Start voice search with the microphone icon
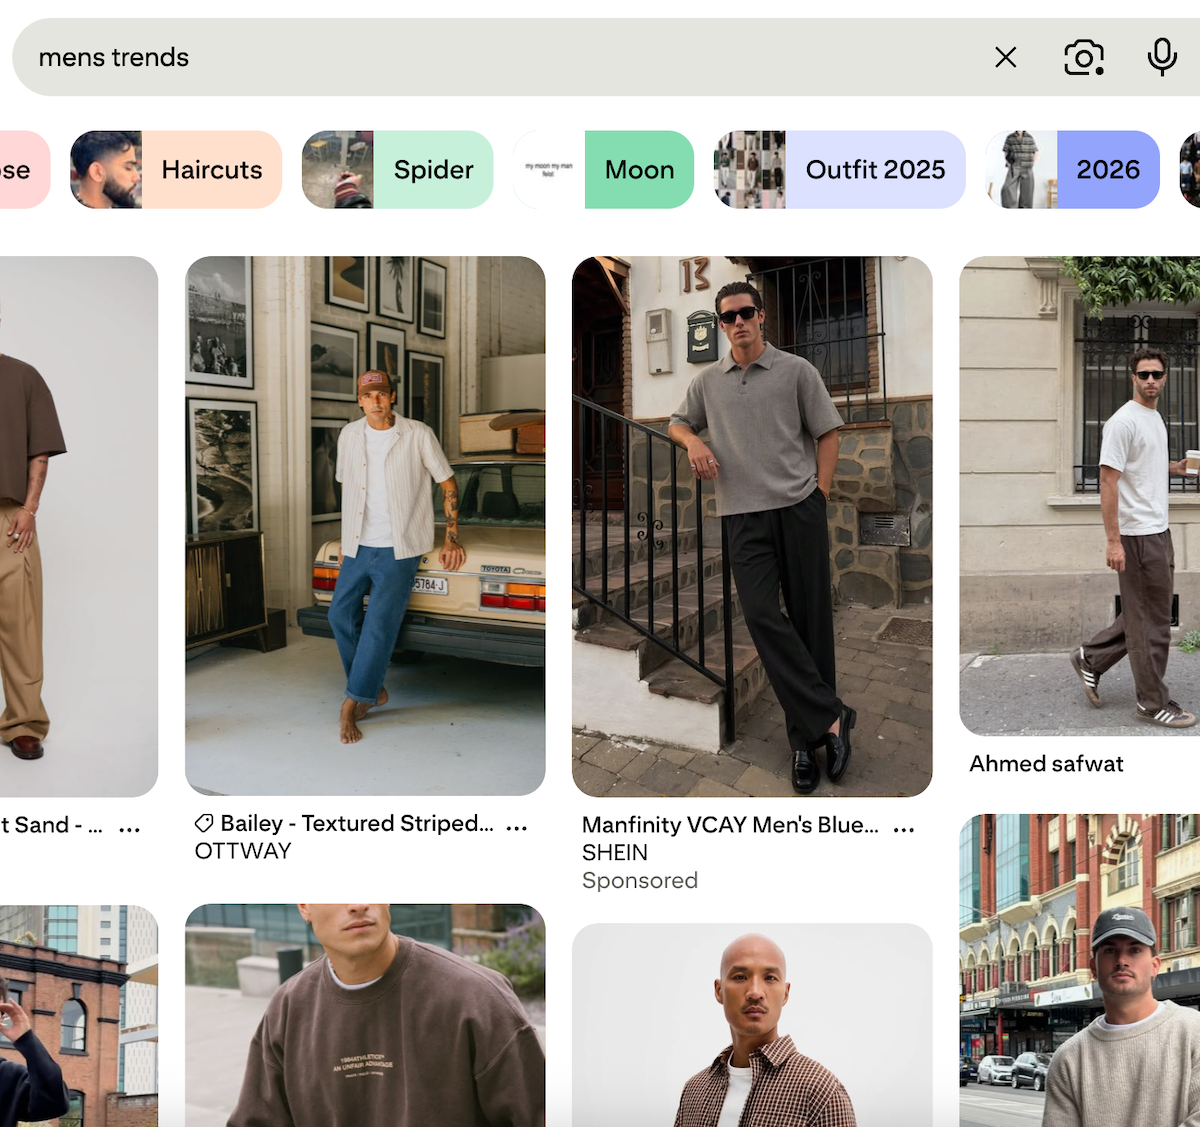The image size is (1200, 1127). [x=1162, y=57]
